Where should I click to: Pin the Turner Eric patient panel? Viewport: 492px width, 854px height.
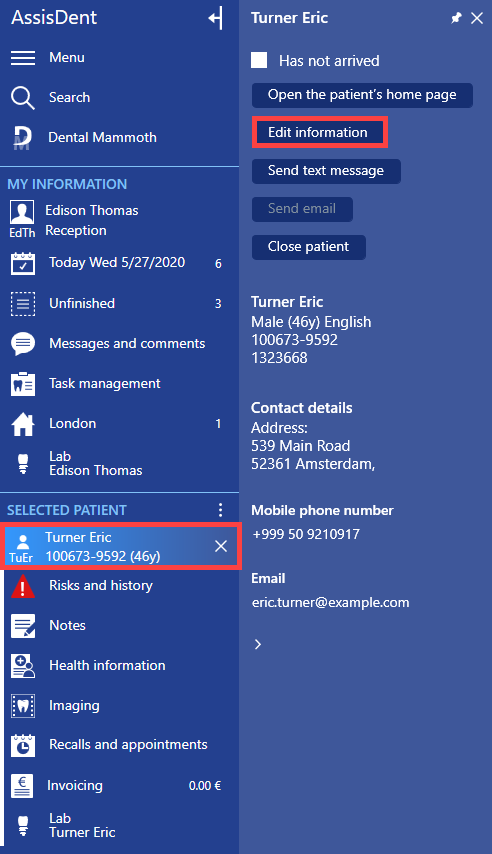(x=456, y=18)
